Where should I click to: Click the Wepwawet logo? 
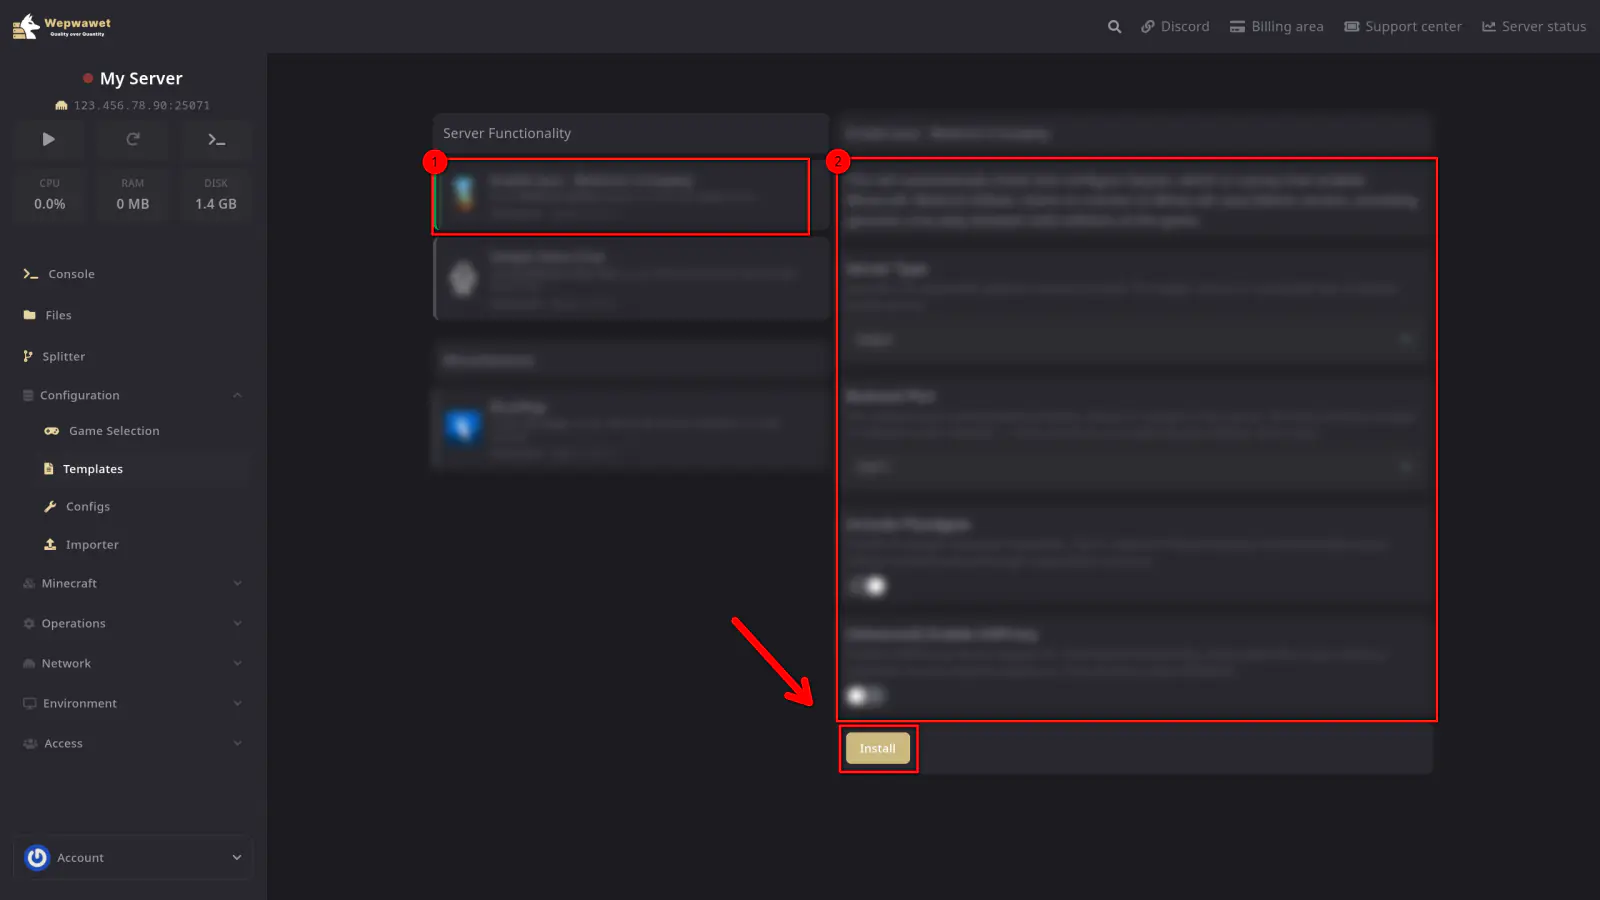click(62, 27)
